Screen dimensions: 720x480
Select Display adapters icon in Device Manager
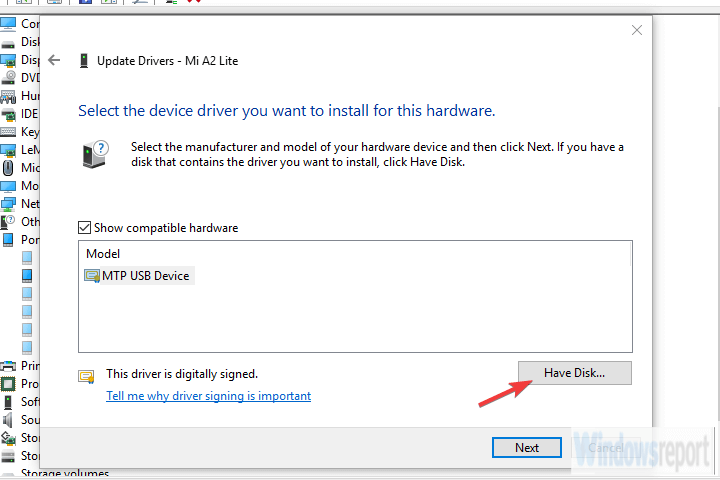(8, 61)
